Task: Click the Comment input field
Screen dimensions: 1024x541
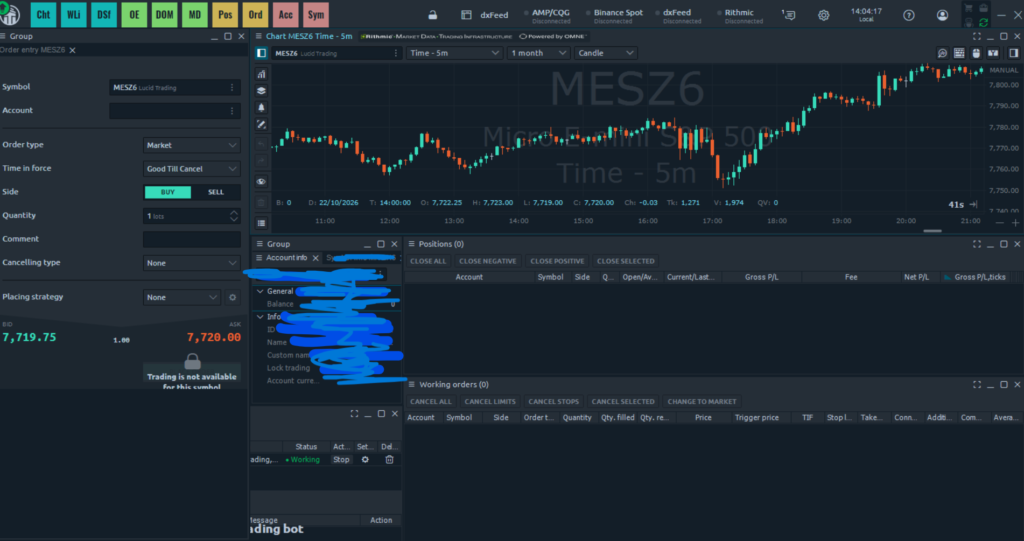Action: coord(191,239)
